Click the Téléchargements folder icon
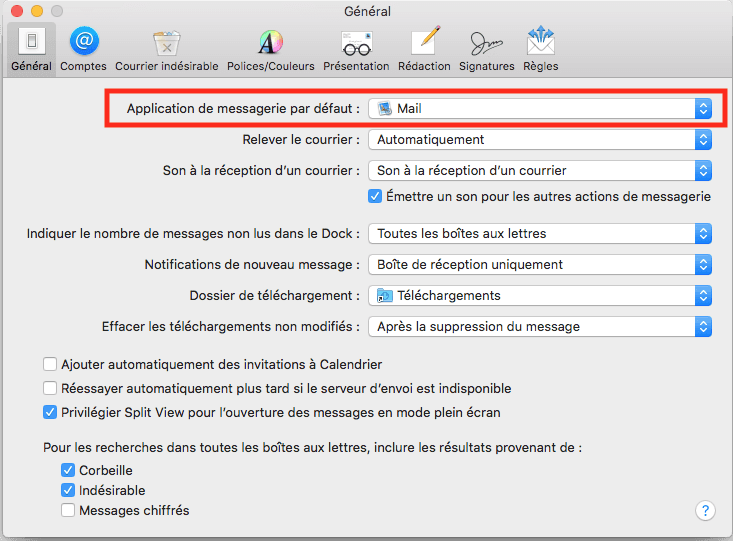The height and width of the screenshot is (541, 733). point(385,296)
